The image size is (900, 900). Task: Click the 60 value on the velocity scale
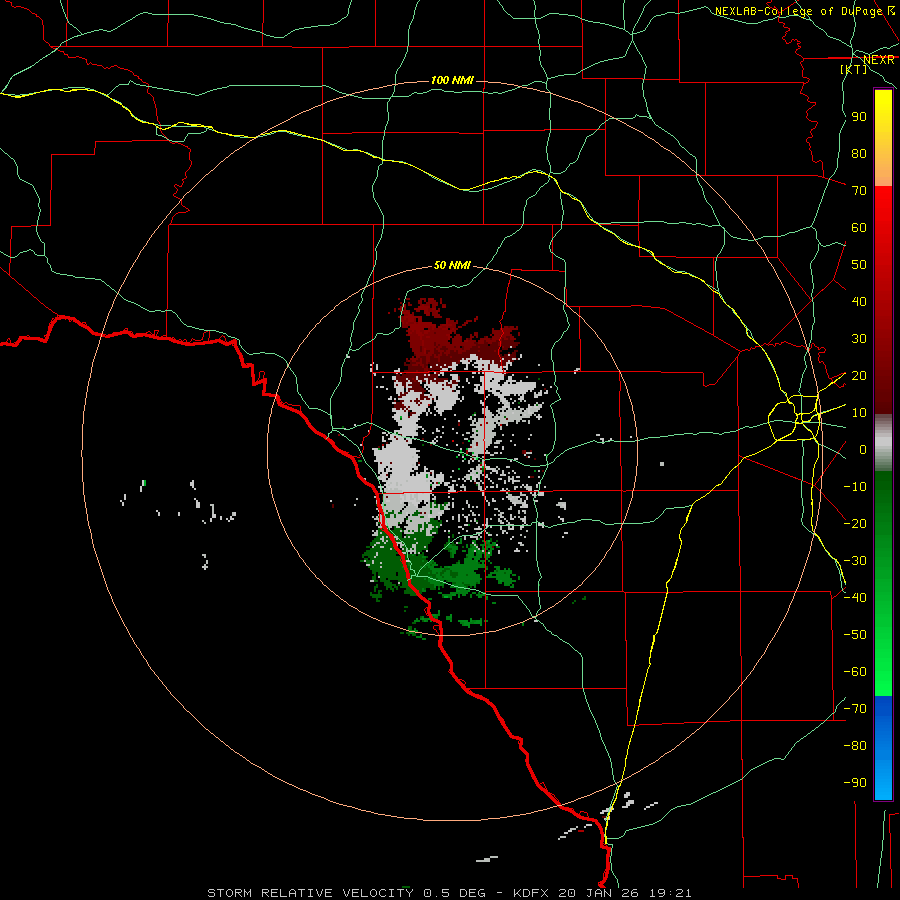coord(859,227)
